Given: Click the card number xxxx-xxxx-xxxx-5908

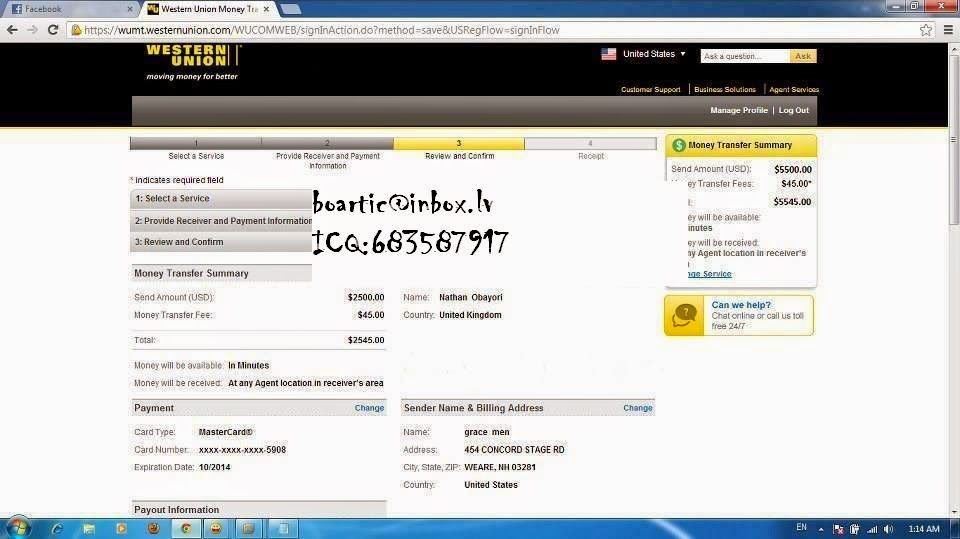Looking at the screenshot, I should tap(242, 450).
